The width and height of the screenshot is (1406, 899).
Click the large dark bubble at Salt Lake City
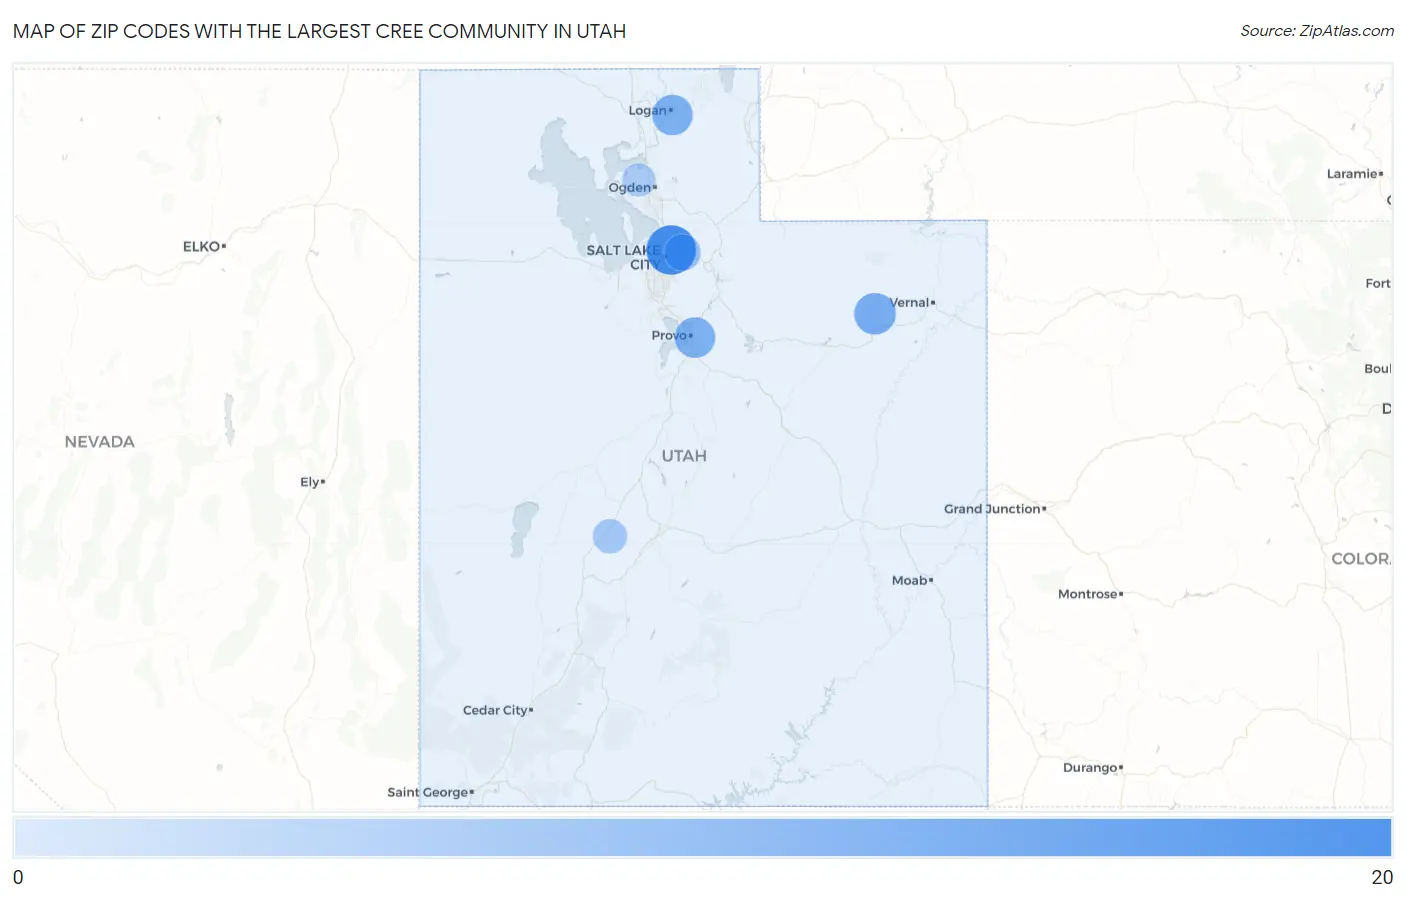(x=670, y=250)
